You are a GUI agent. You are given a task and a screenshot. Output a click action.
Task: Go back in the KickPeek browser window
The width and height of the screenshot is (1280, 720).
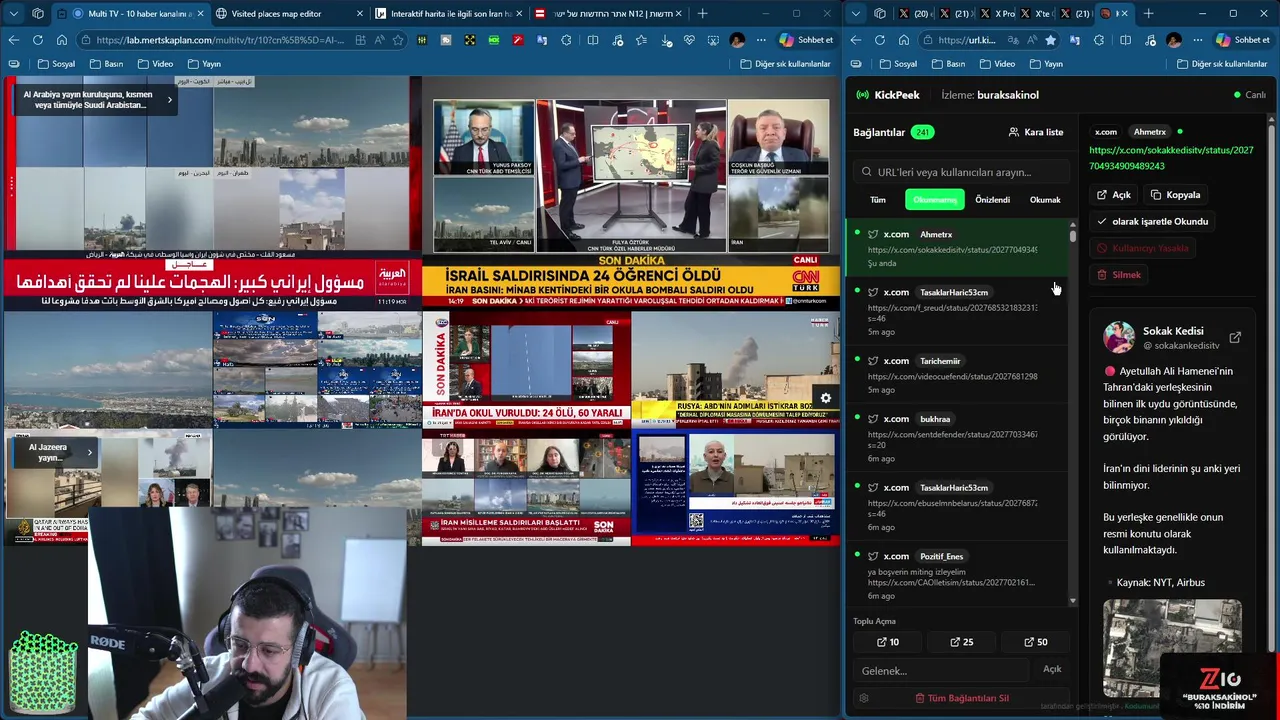[x=856, y=40]
